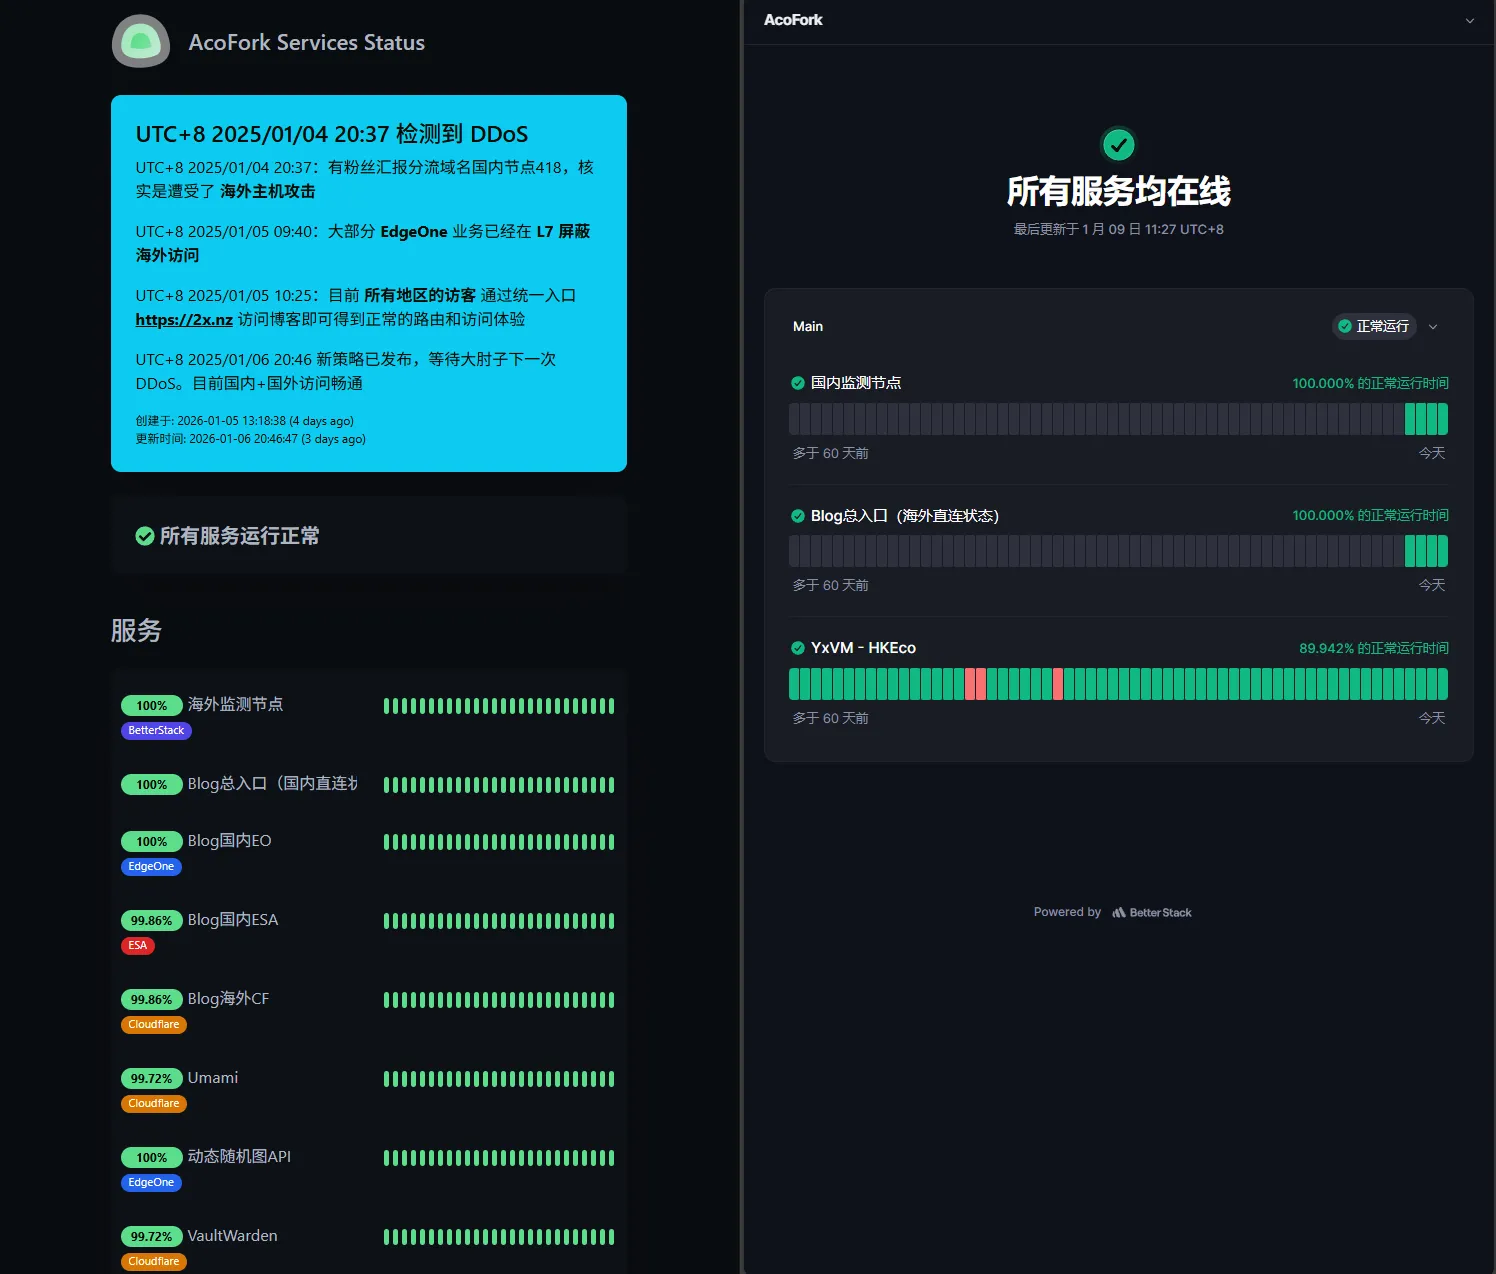The height and width of the screenshot is (1274, 1496).
Task: Click the red ESA tag badge
Action: point(138,946)
